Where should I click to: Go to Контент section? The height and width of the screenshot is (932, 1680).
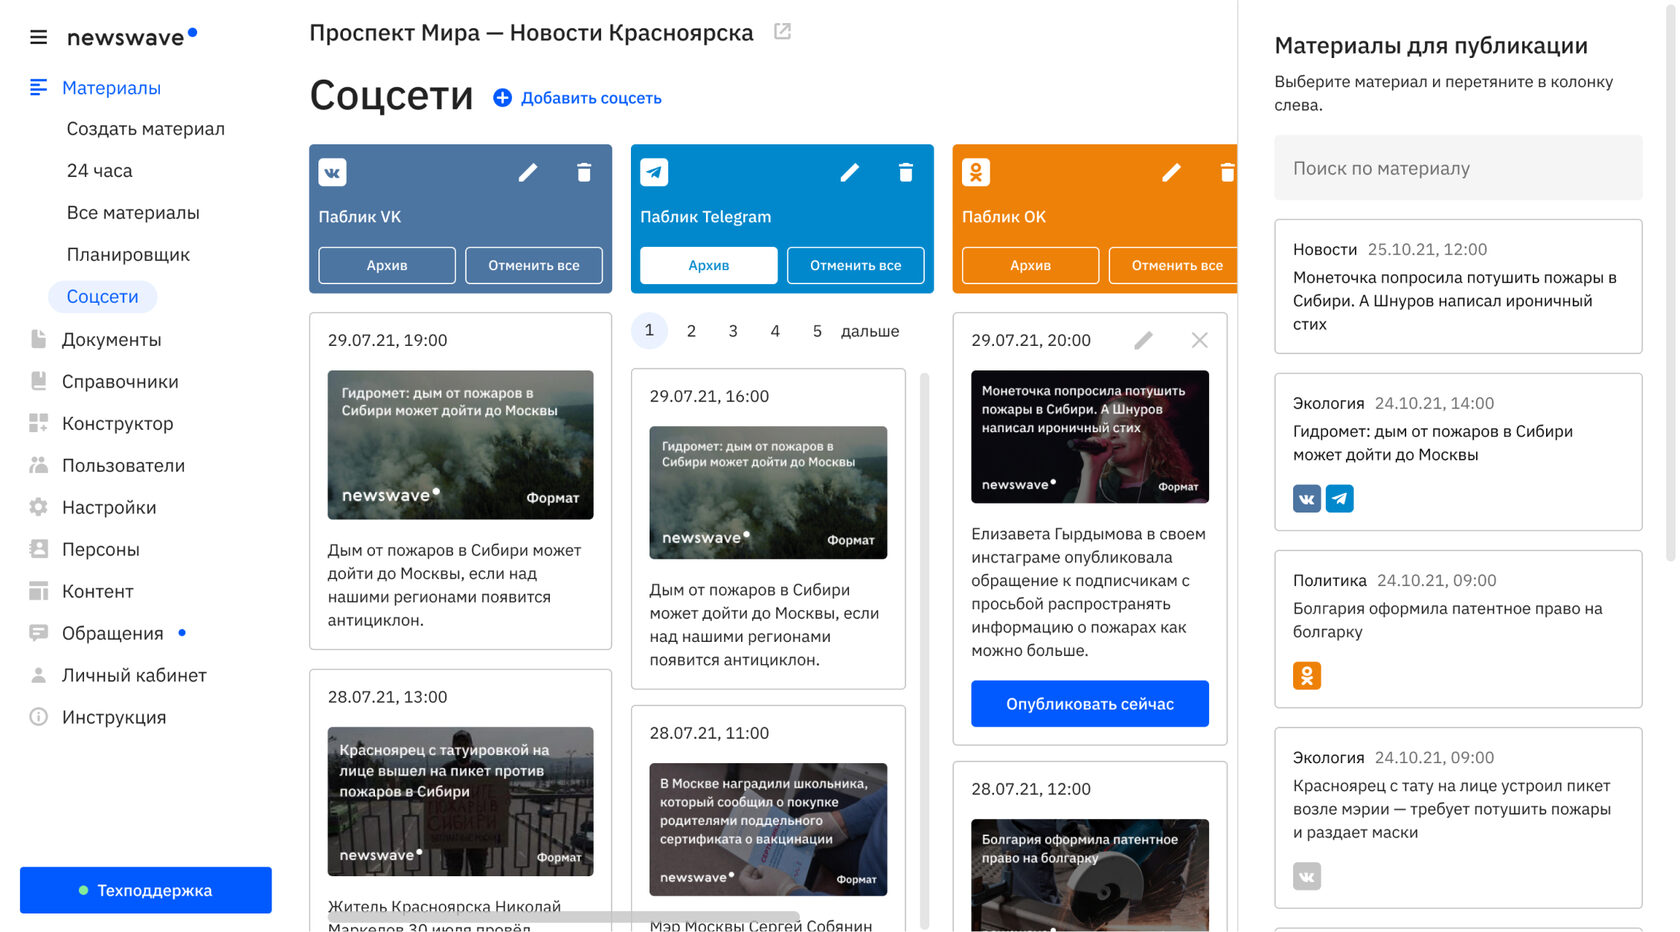(97, 592)
